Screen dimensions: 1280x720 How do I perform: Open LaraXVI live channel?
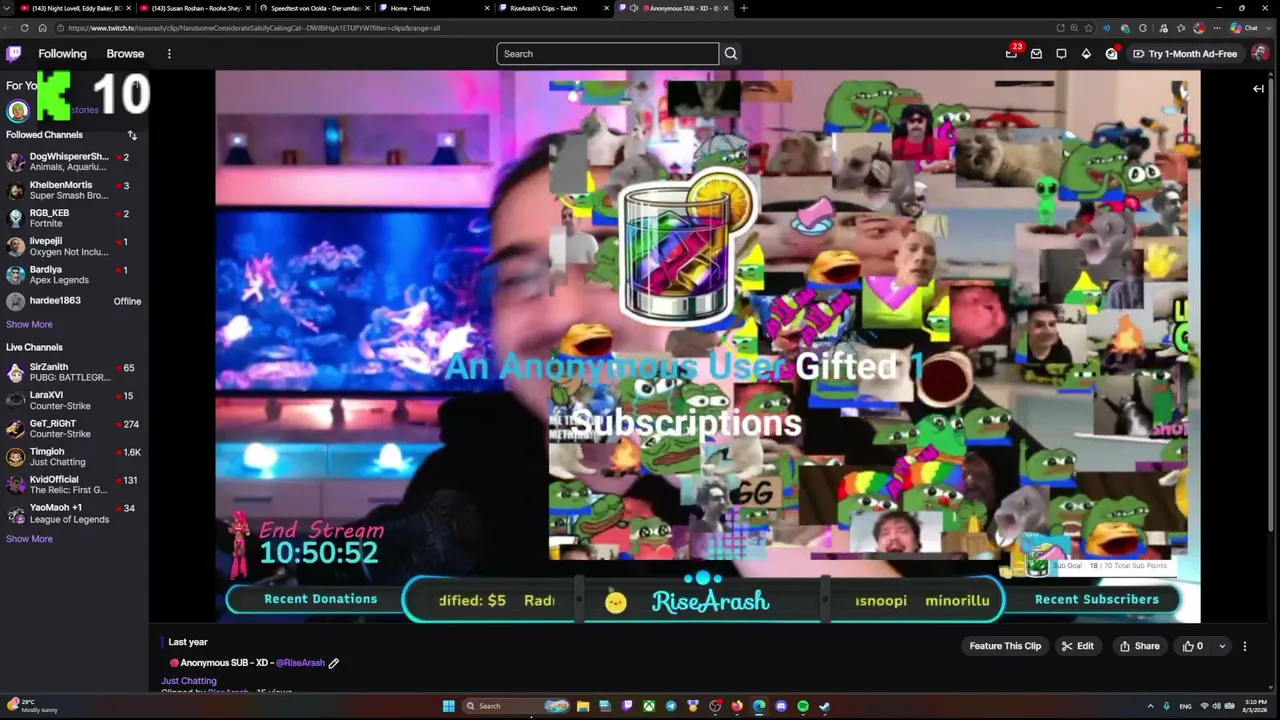click(74, 400)
